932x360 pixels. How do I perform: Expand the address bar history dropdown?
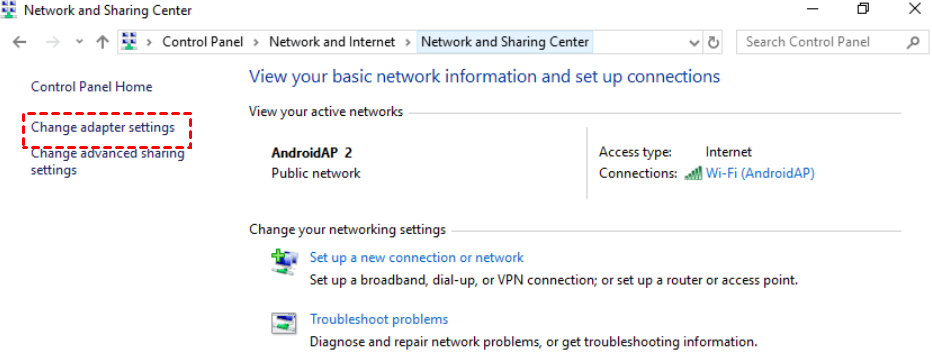point(693,42)
